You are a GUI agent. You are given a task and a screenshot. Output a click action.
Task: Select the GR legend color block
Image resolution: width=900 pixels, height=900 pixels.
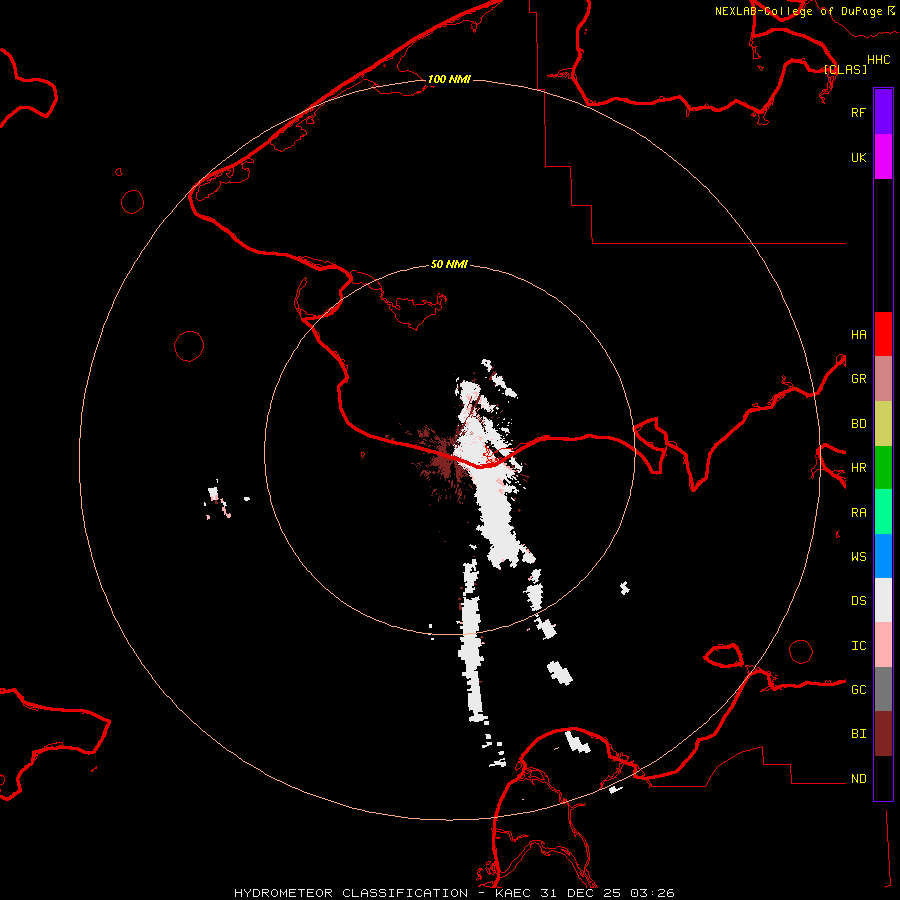(x=883, y=379)
